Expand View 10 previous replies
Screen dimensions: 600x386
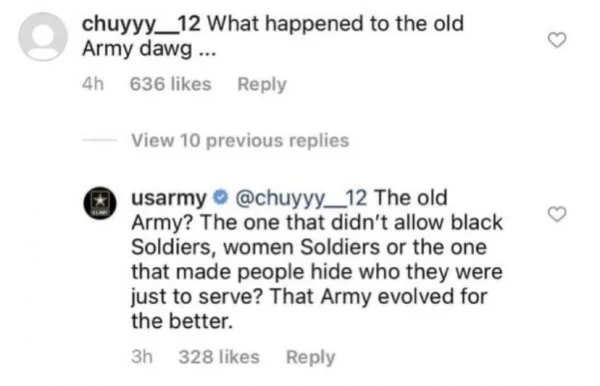[x=240, y=140]
